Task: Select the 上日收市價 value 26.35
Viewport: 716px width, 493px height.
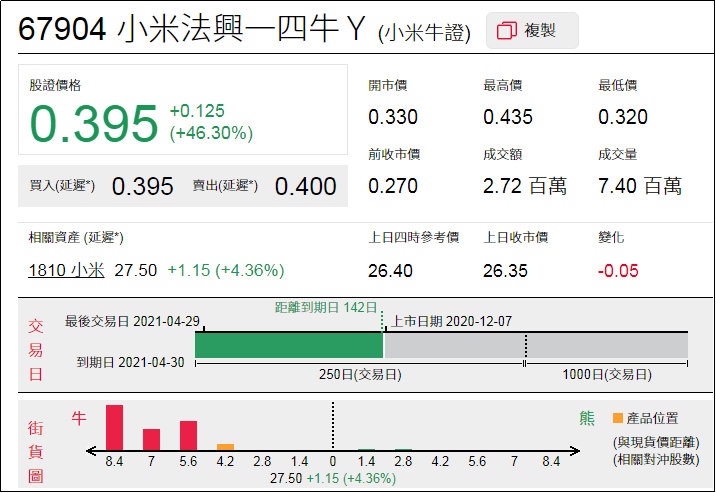Action: click(x=505, y=271)
